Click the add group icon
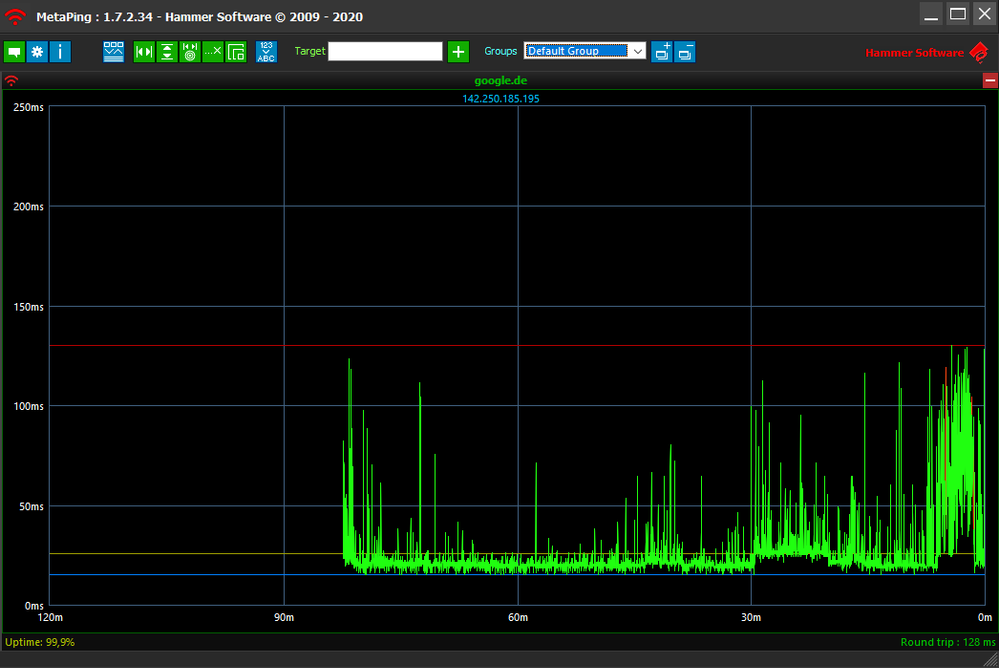The height and width of the screenshot is (668, 999). click(662, 52)
